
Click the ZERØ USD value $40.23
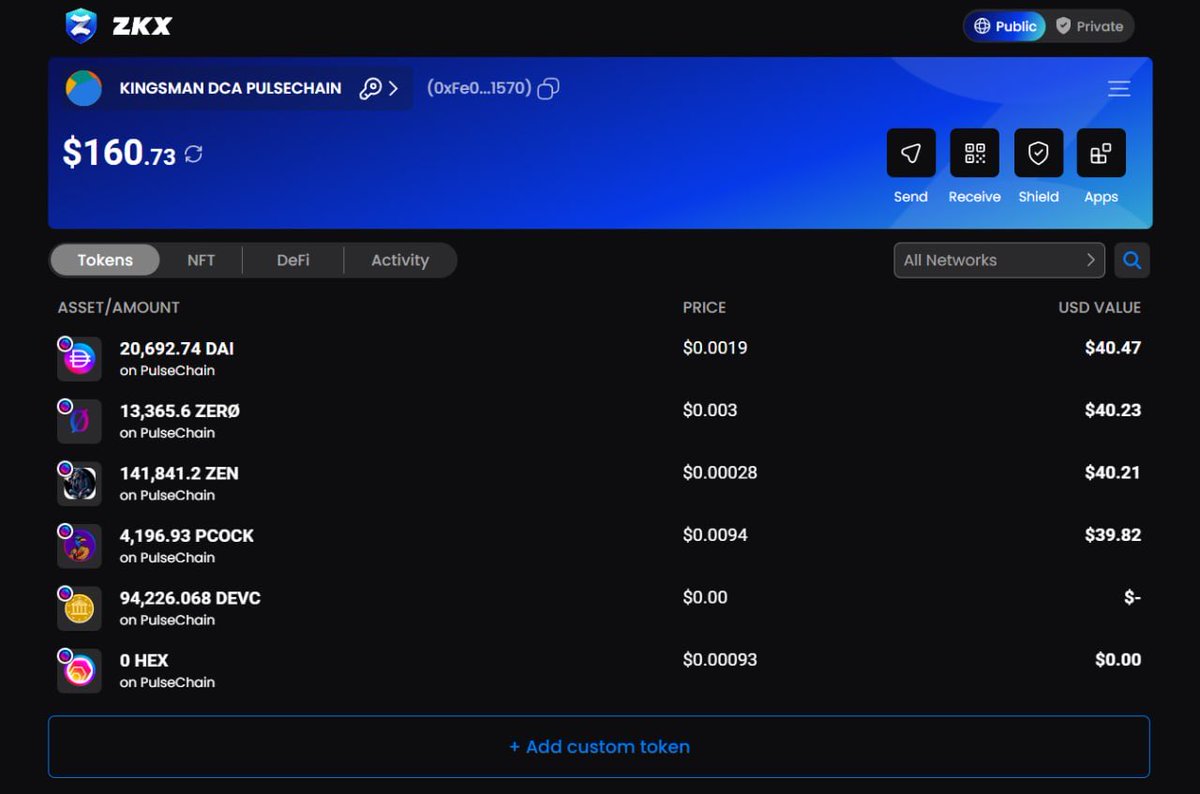[x=1113, y=410]
